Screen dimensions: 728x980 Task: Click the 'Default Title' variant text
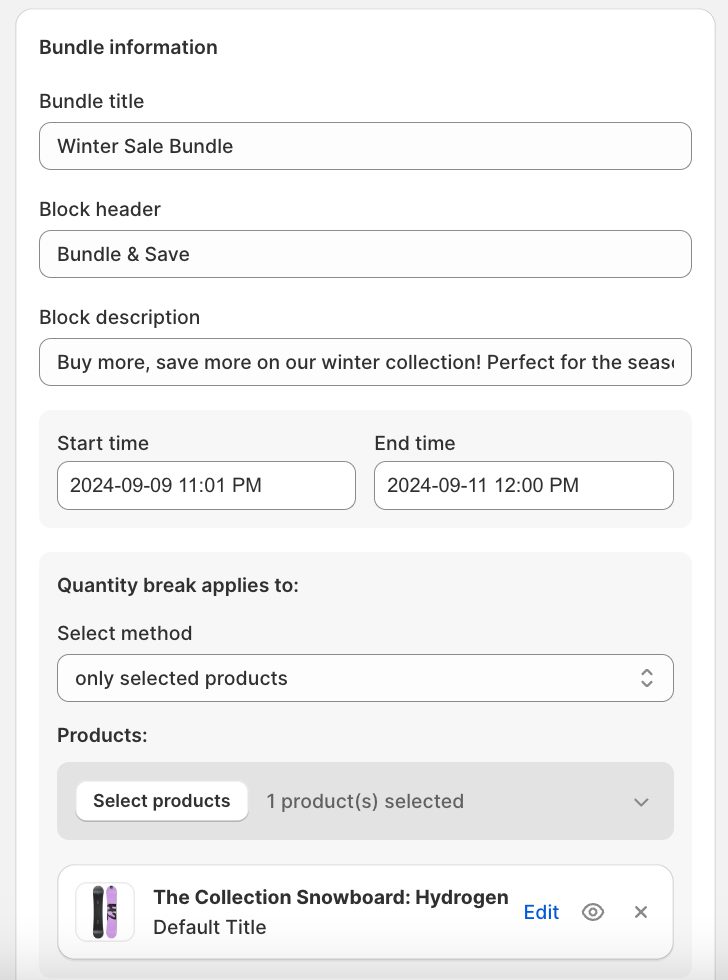[x=209, y=927]
